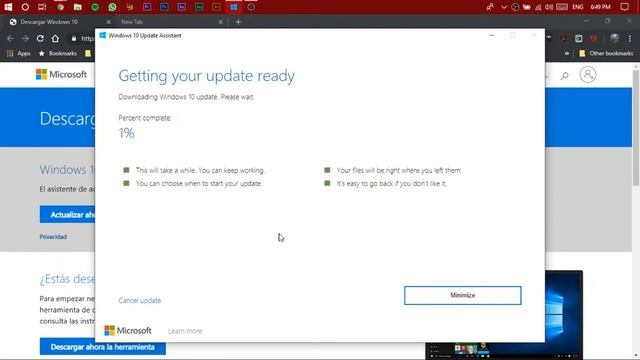Open Chrome profile avatar
Image resolution: width=640 pixels, height=360 pixels.
tap(614, 38)
